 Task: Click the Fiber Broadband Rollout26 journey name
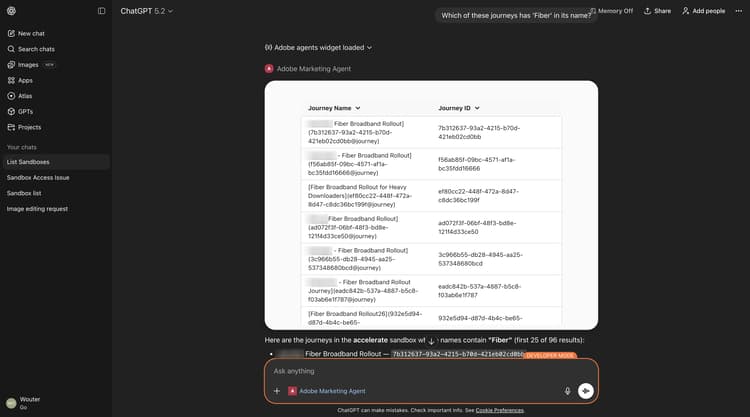click(x=365, y=318)
